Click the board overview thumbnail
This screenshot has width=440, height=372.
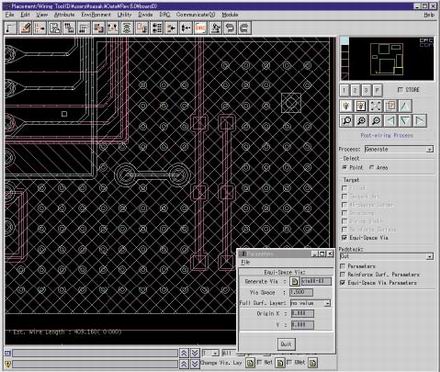(x=391, y=59)
